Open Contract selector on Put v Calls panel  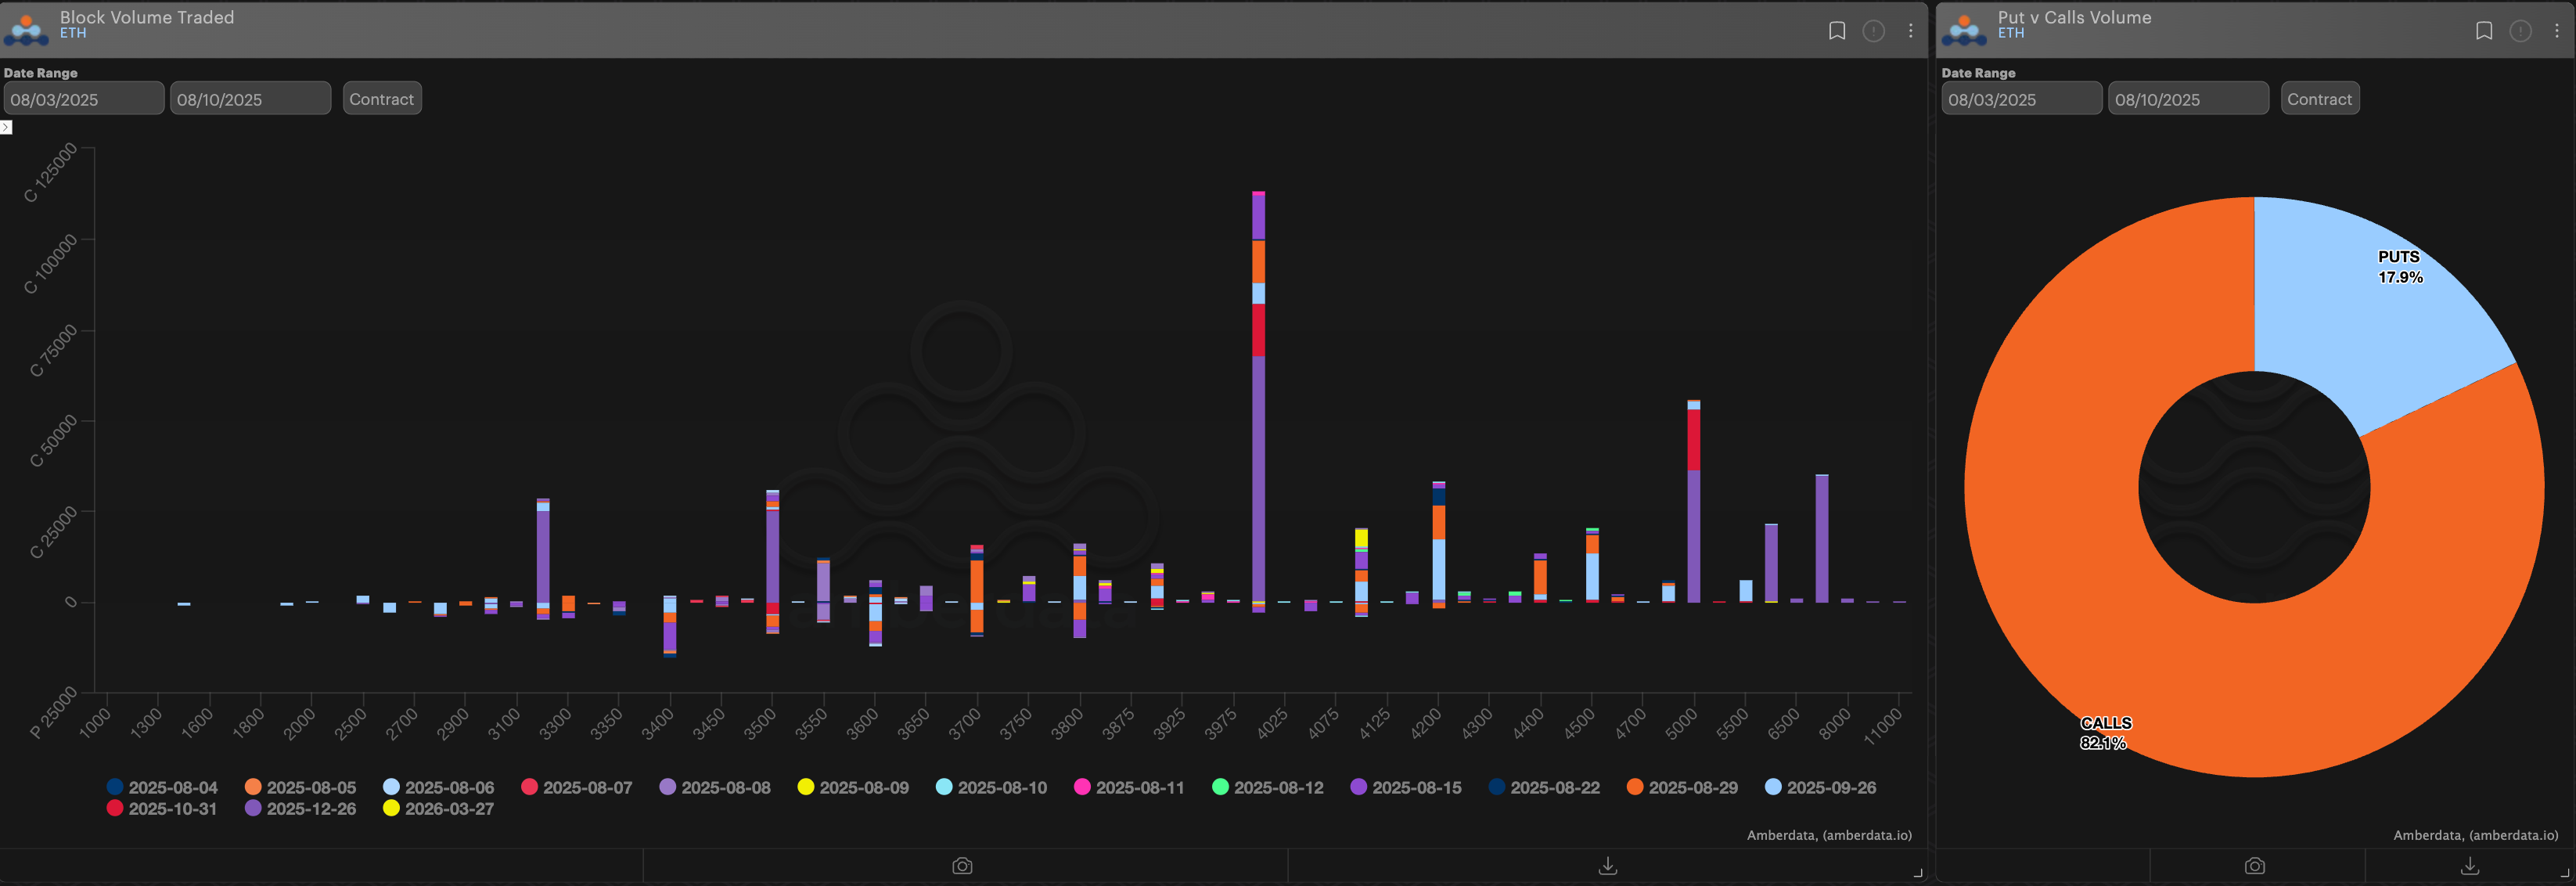[2319, 99]
